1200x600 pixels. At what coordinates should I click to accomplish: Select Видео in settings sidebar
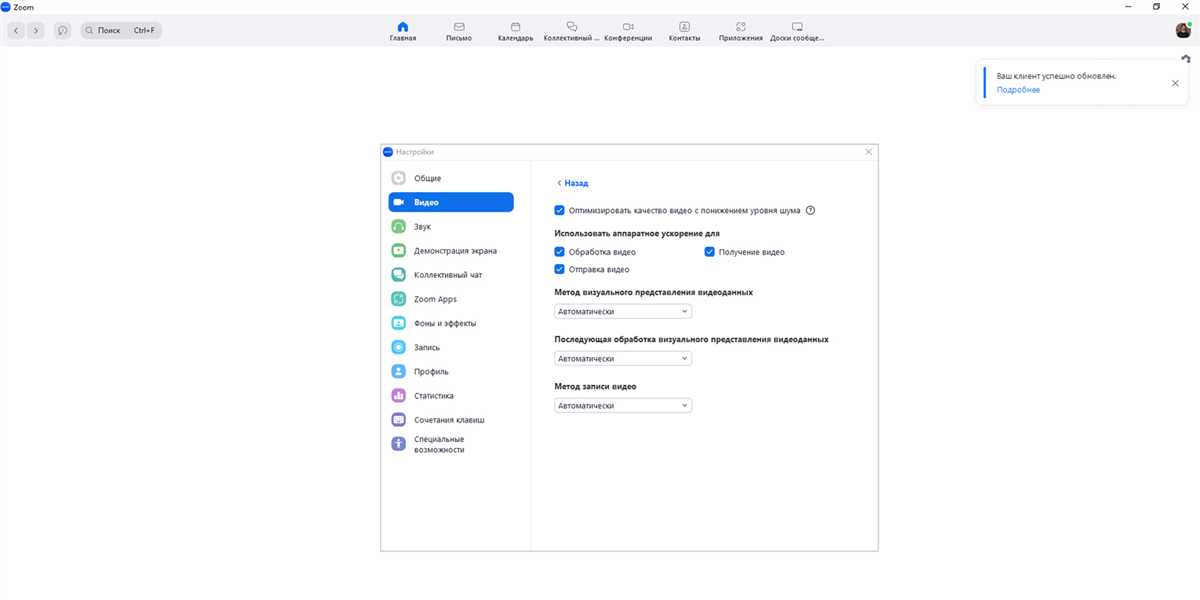pyautogui.click(x=451, y=202)
